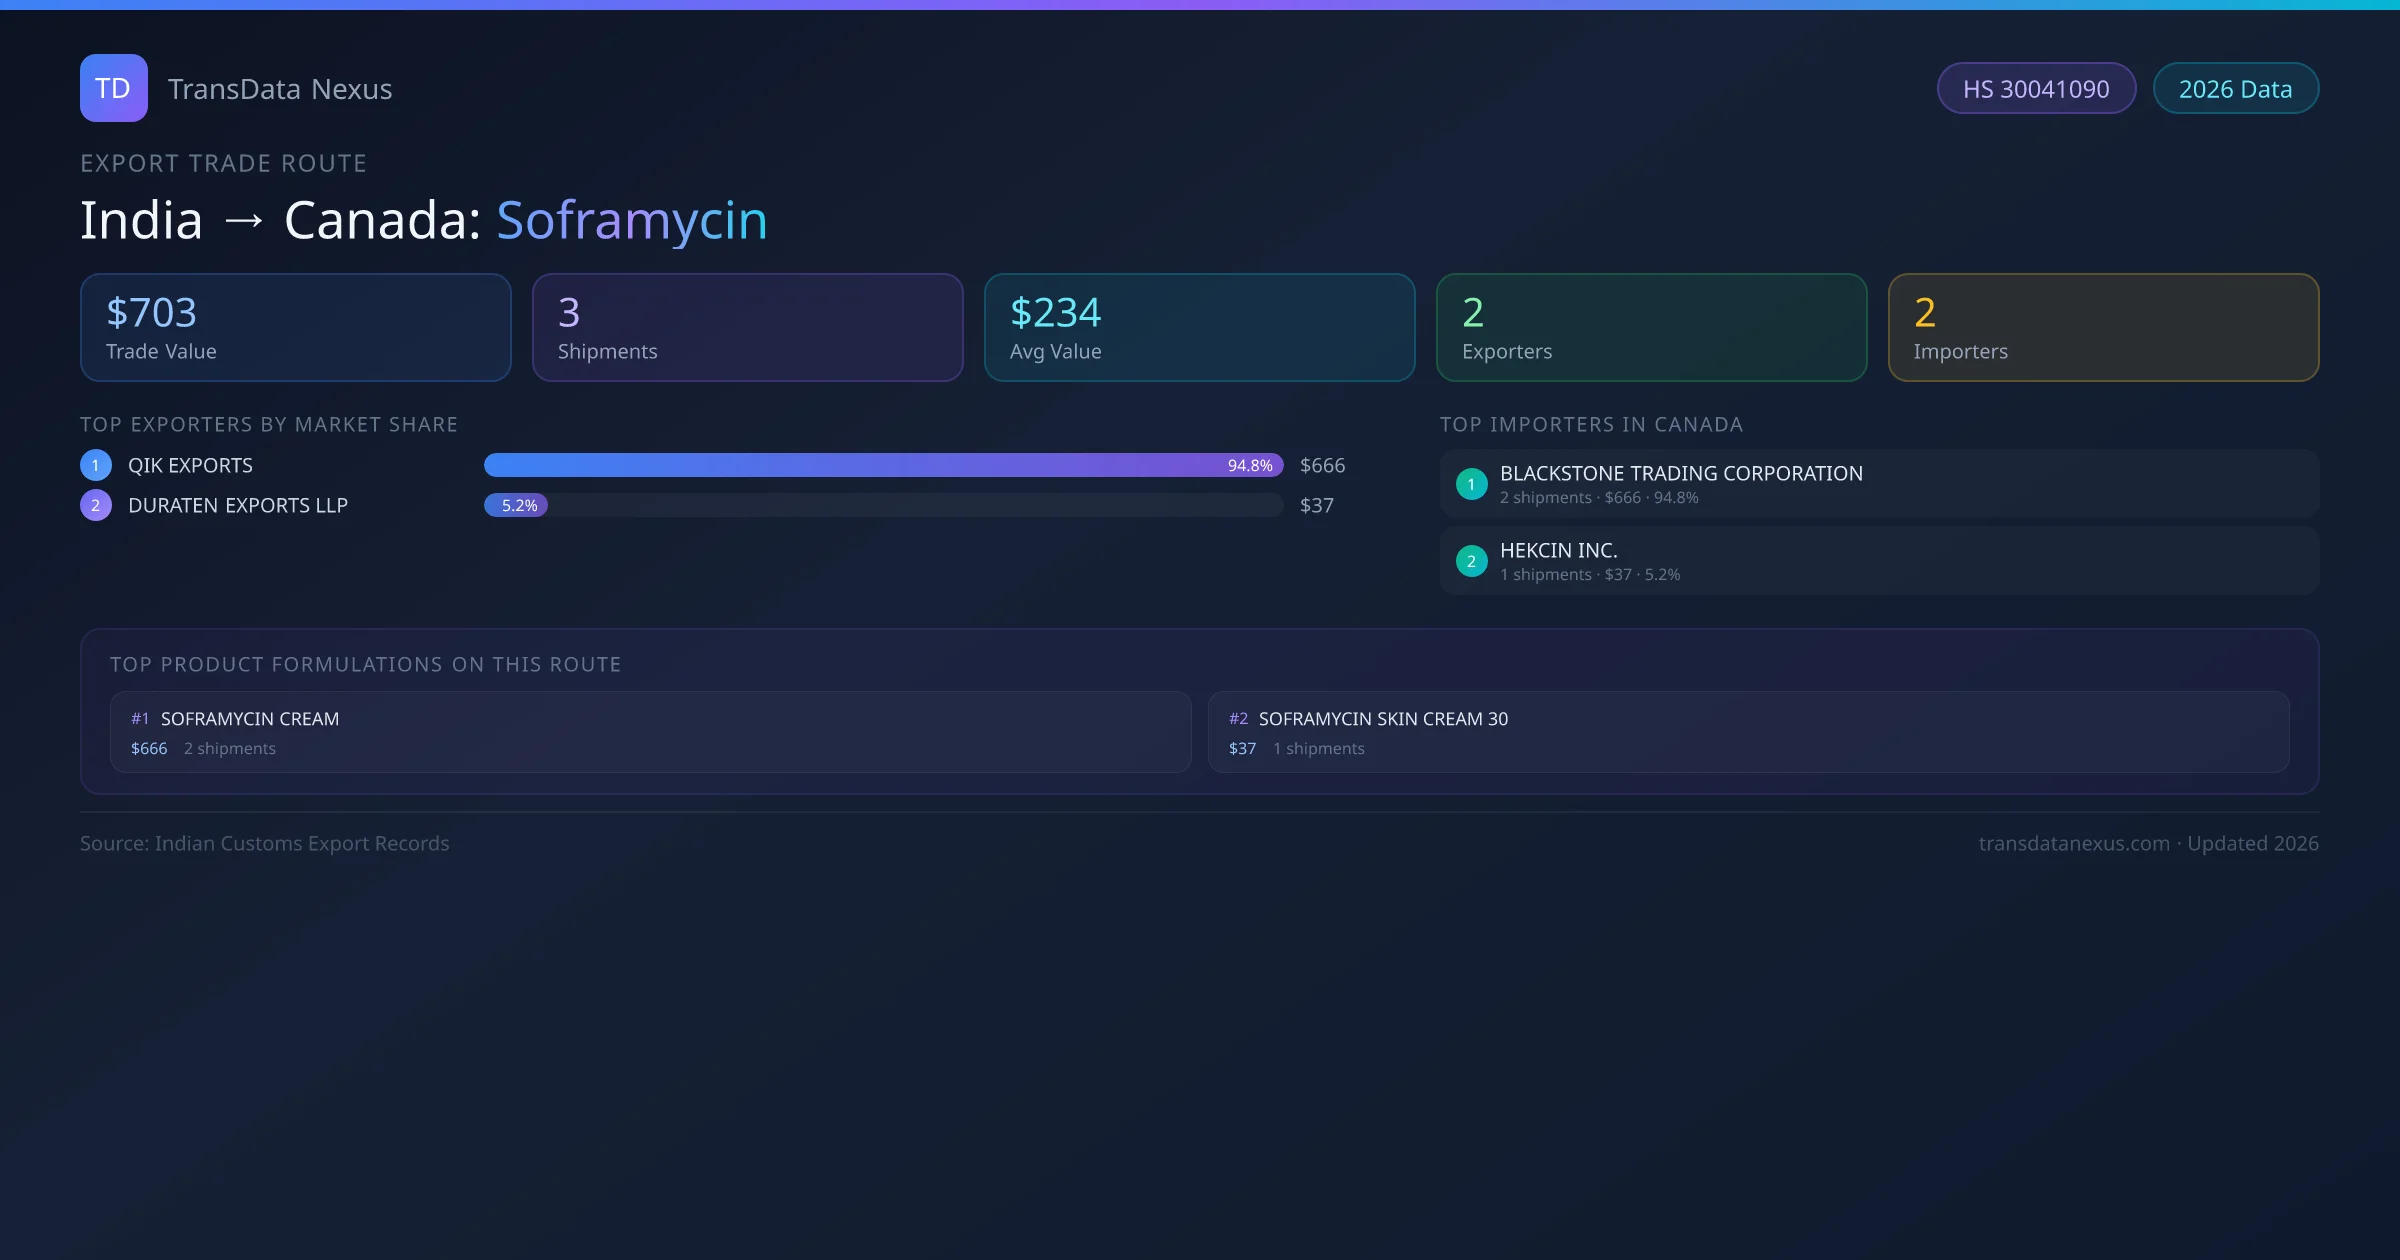The width and height of the screenshot is (2400, 1260).
Task: Click the 94.8% market share bar
Action: point(883,465)
